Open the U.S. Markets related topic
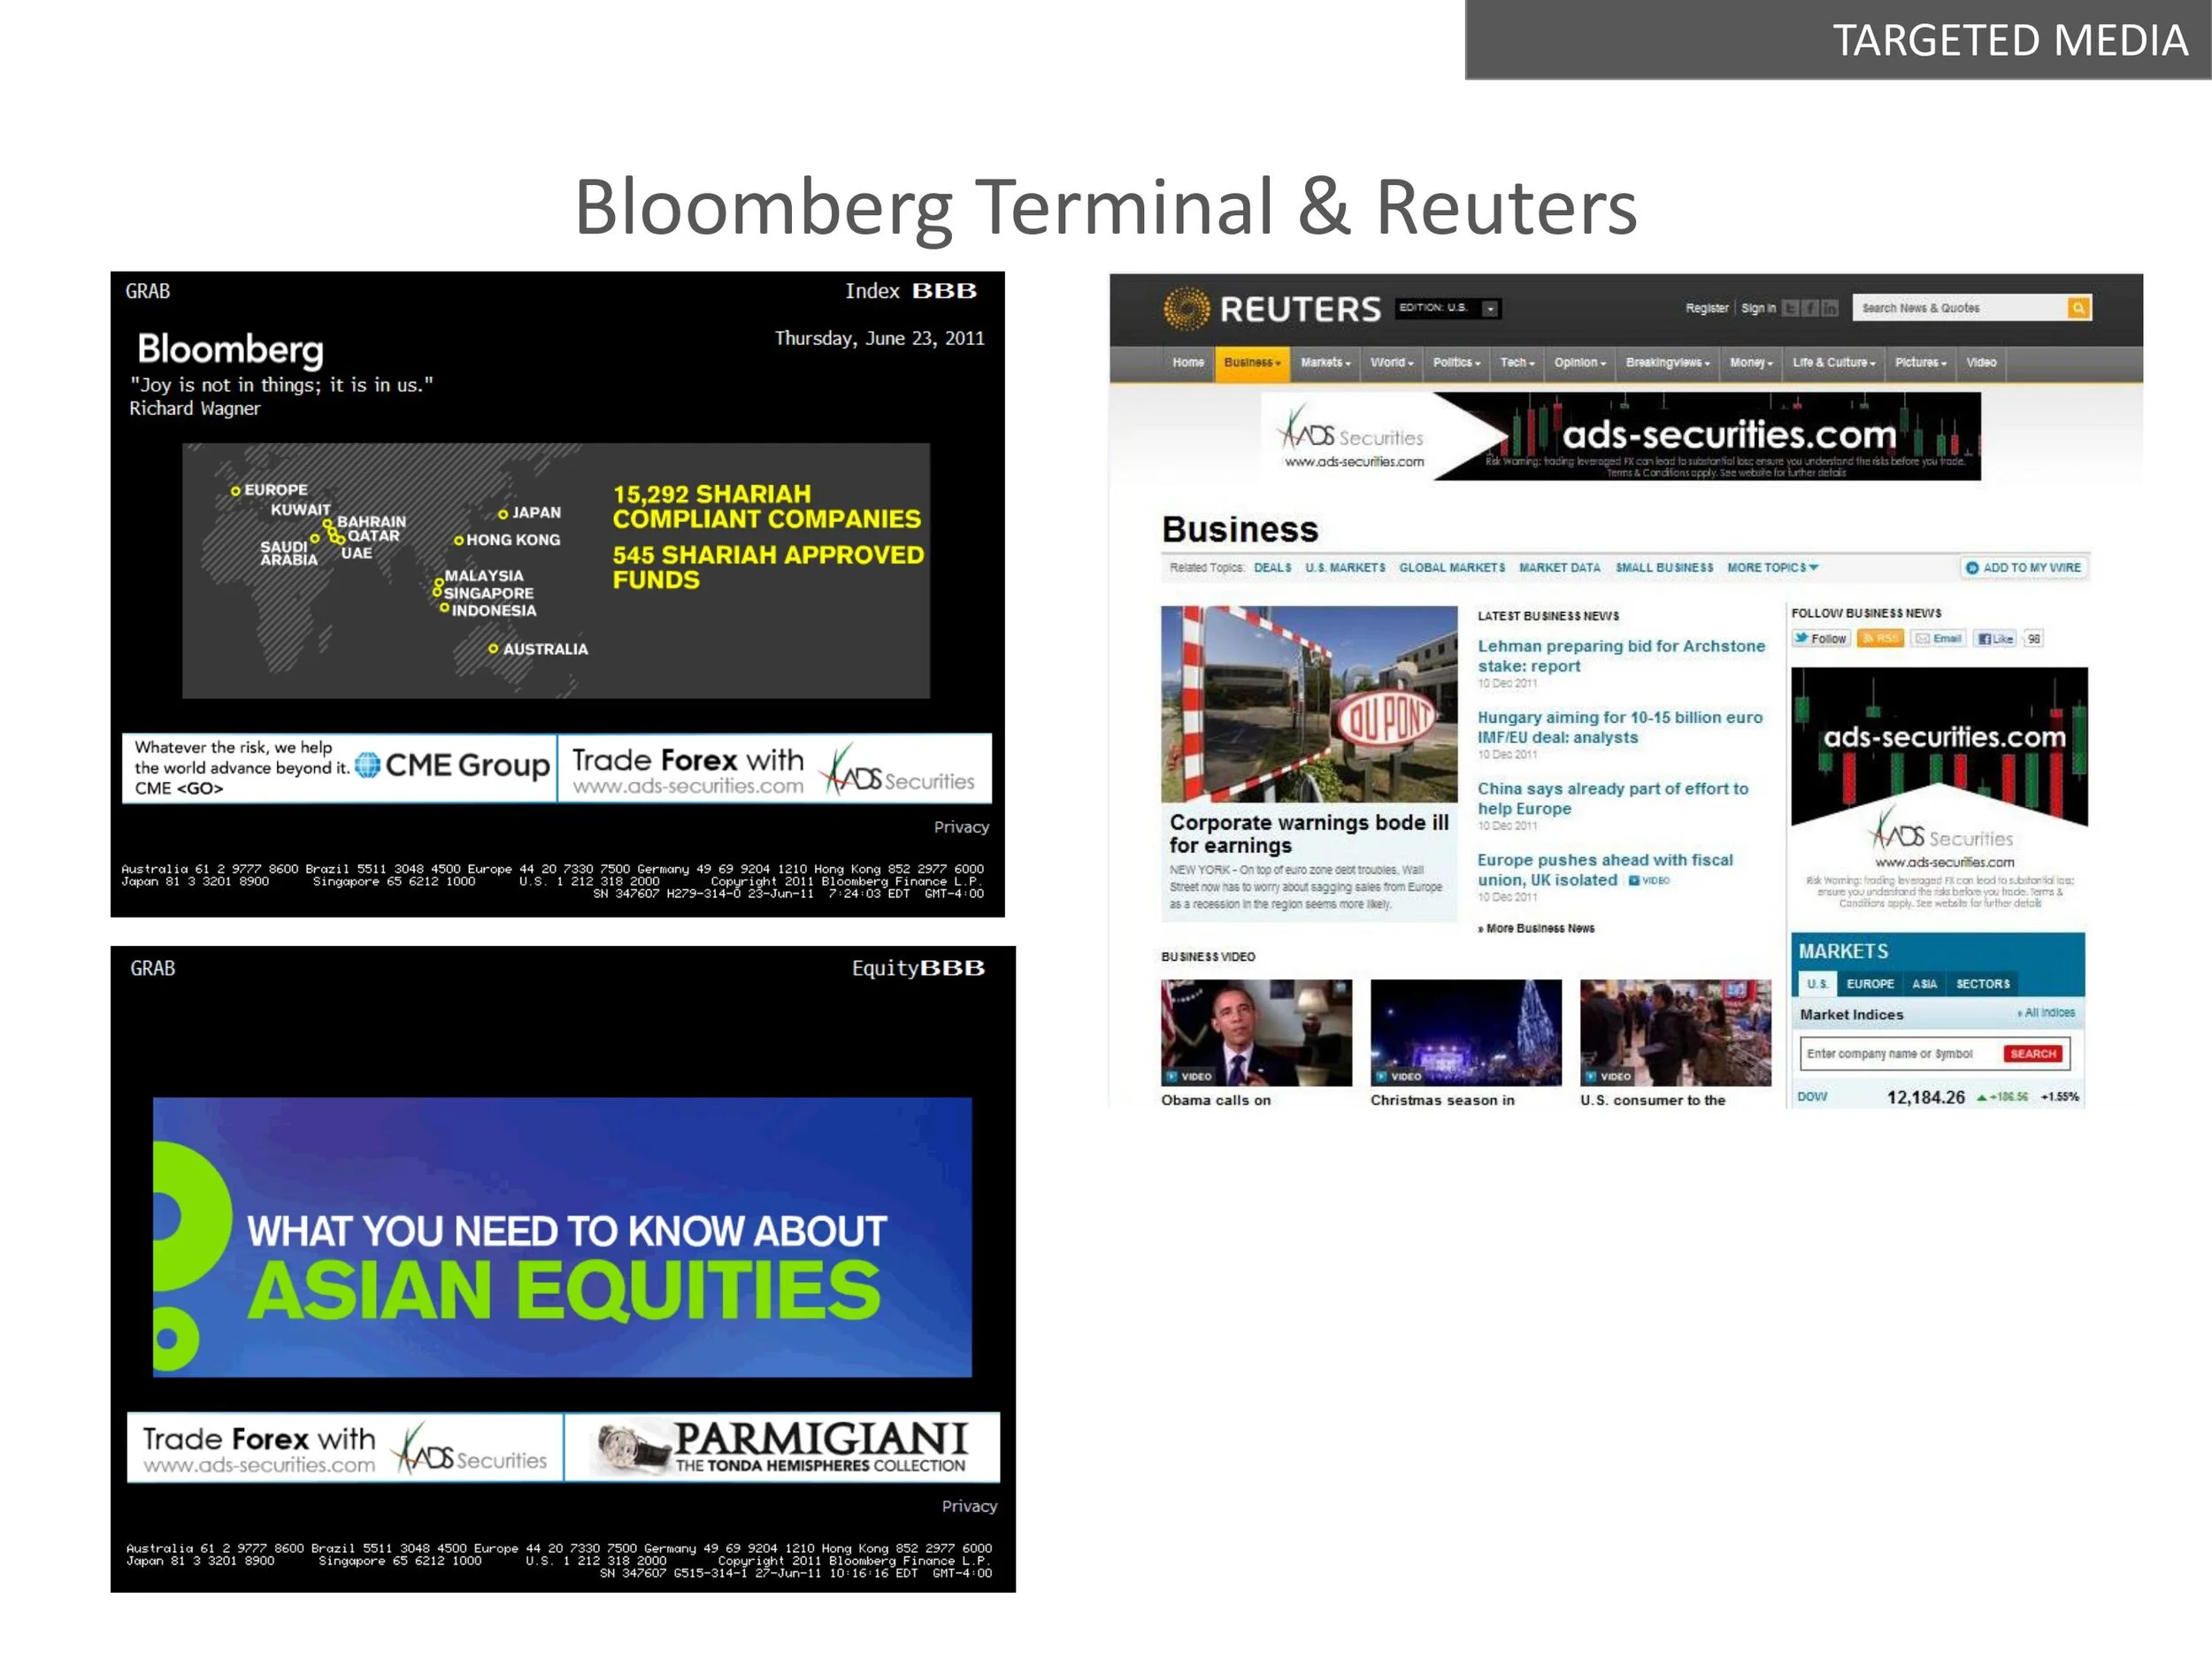 1345,568
